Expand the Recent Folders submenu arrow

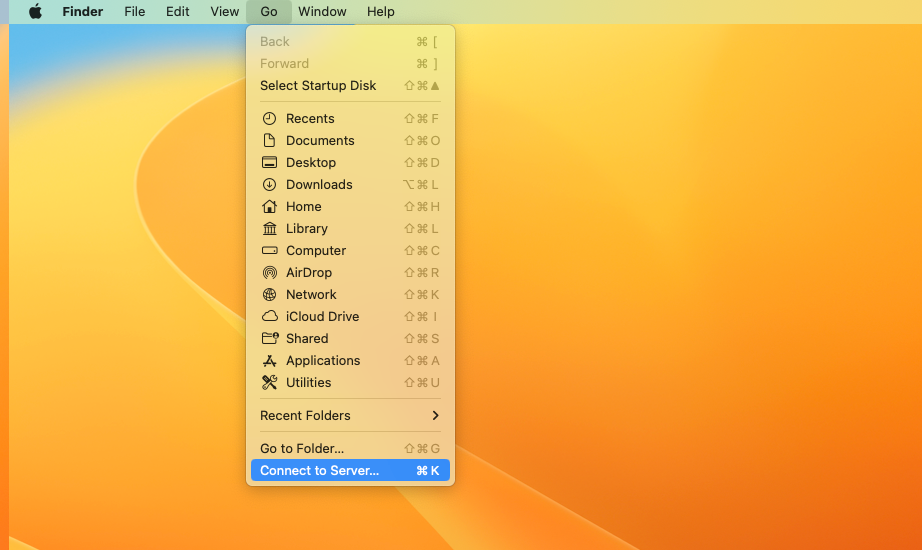tap(435, 415)
